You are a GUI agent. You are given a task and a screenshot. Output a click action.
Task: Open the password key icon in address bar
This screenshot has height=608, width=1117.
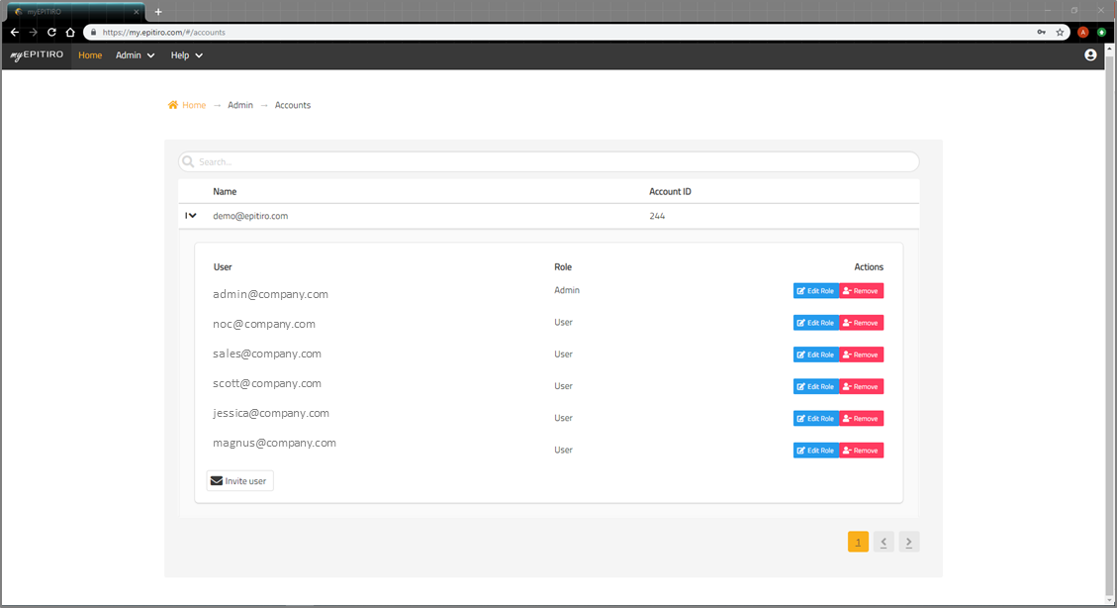[1041, 32]
